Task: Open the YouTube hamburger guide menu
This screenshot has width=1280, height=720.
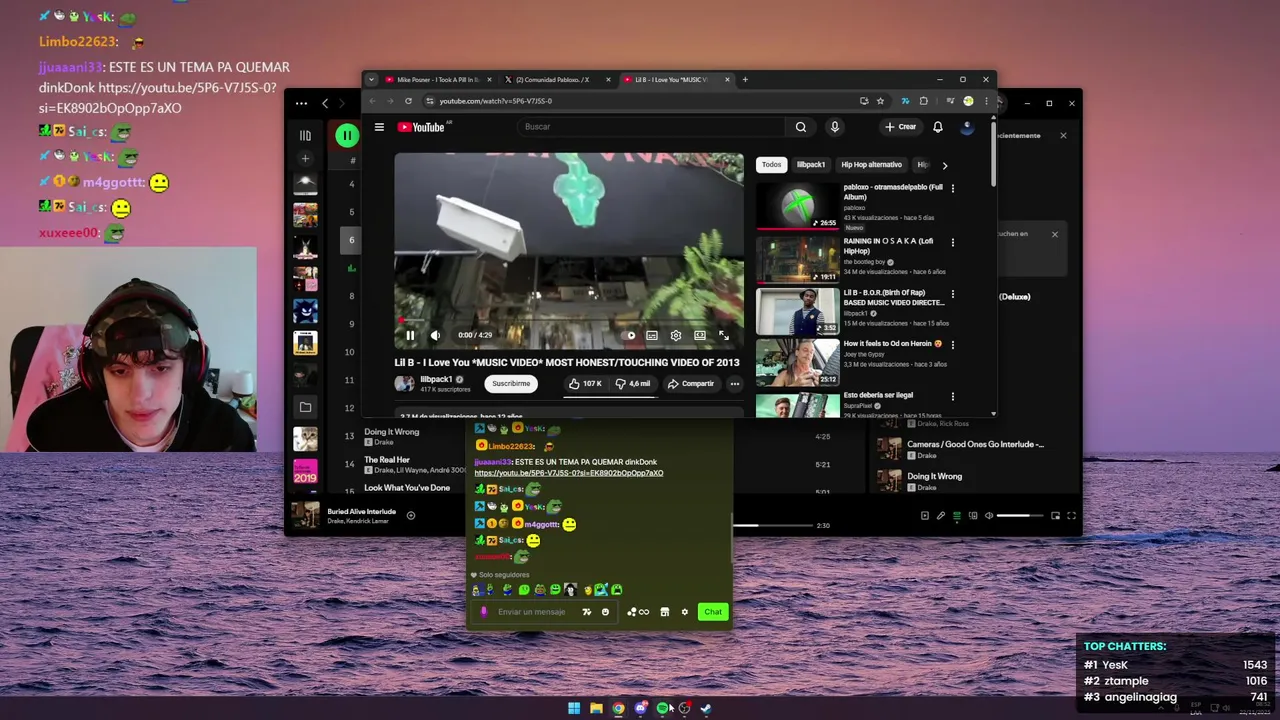Action: pos(379,127)
